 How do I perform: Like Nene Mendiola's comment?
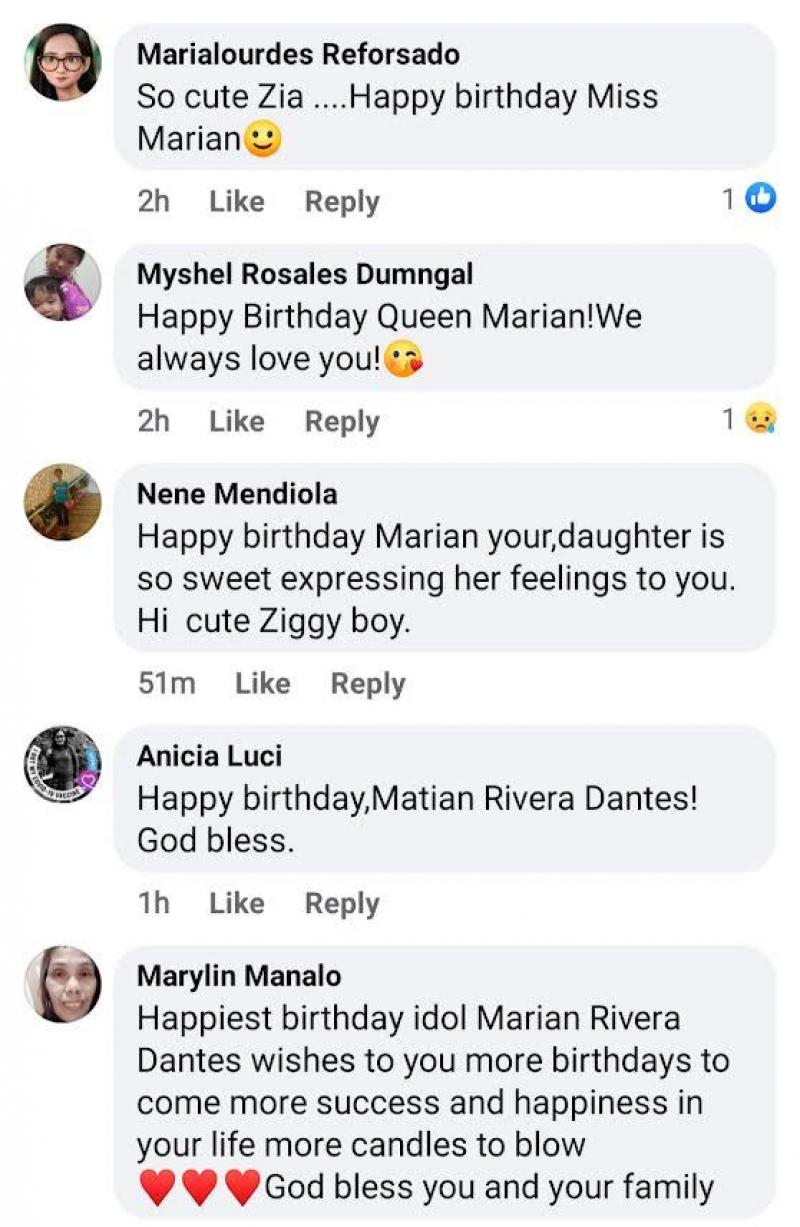pos(262,683)
